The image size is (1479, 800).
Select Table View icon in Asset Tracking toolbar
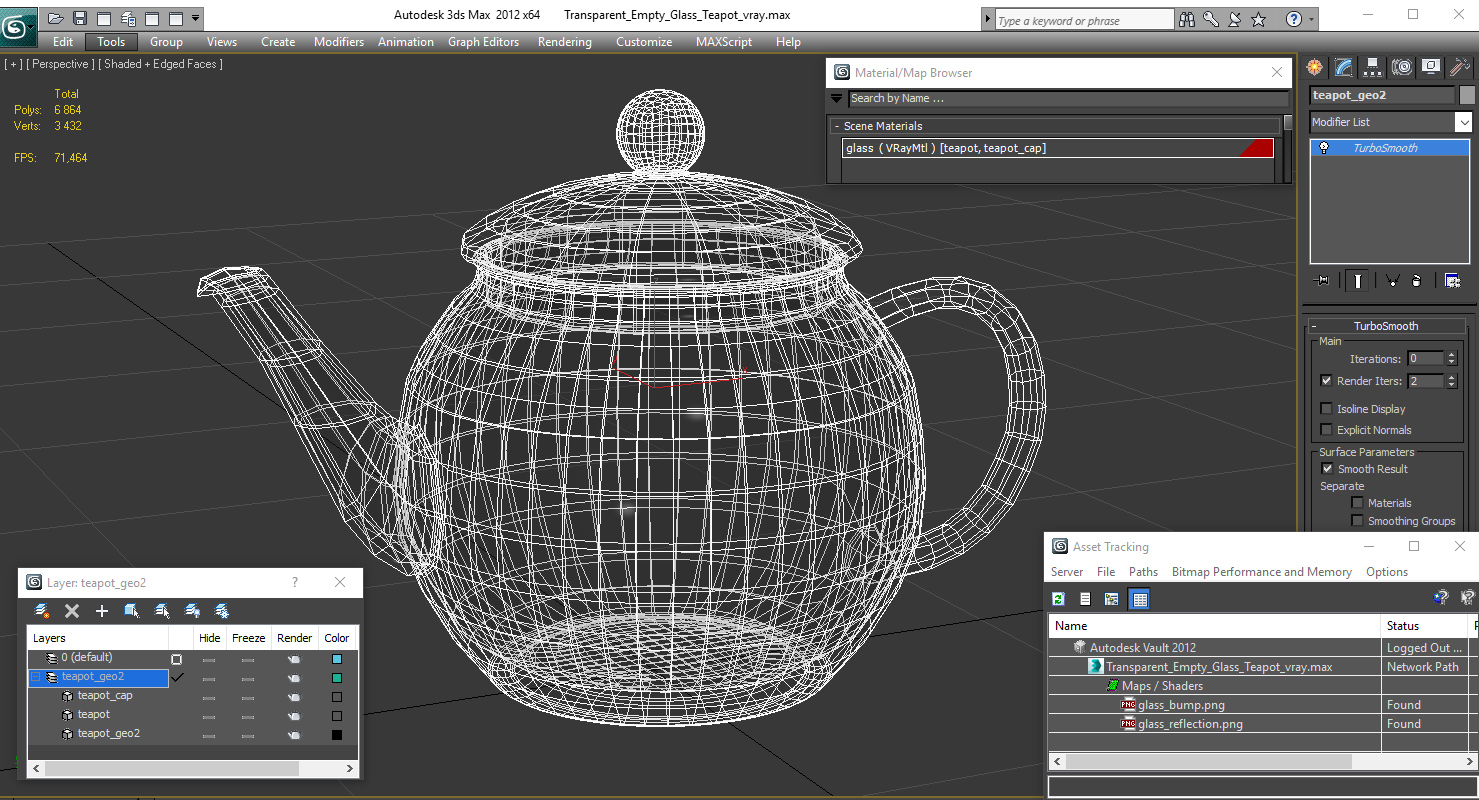coord(1139,599)
